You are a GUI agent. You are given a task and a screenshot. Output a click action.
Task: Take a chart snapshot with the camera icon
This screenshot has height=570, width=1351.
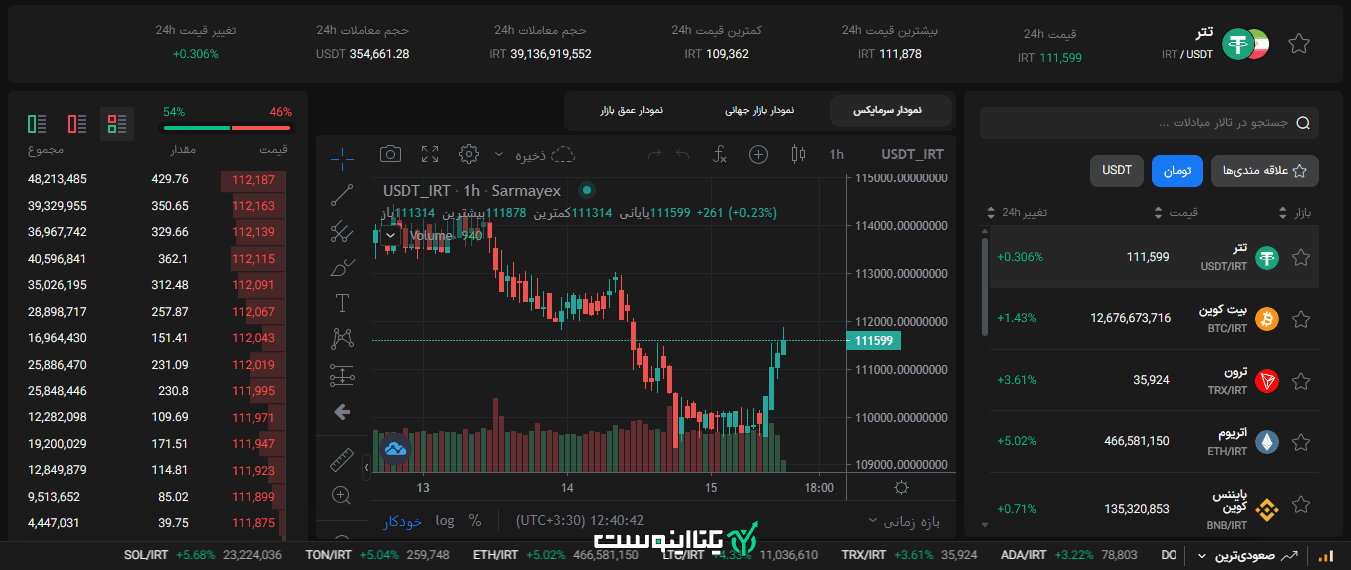(x=390, y=154)
